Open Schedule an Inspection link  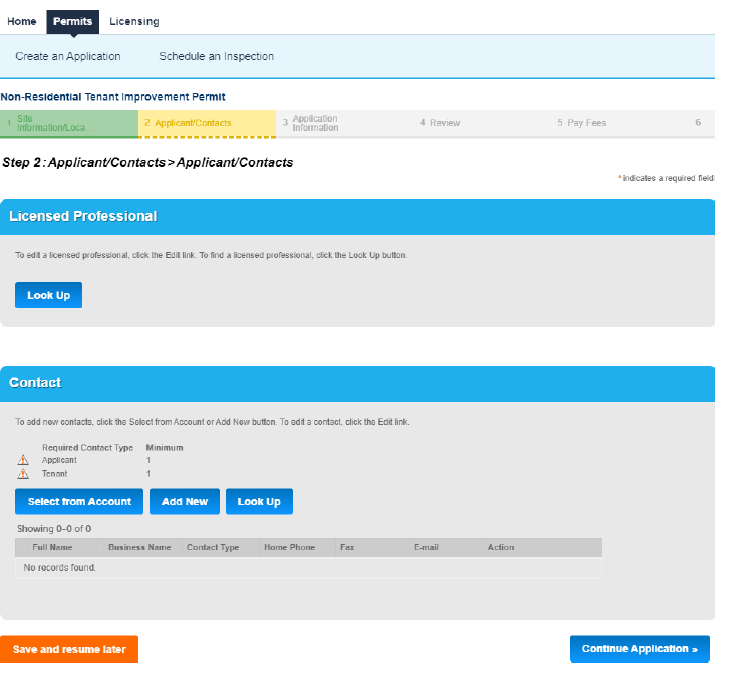tap(216, 56)
